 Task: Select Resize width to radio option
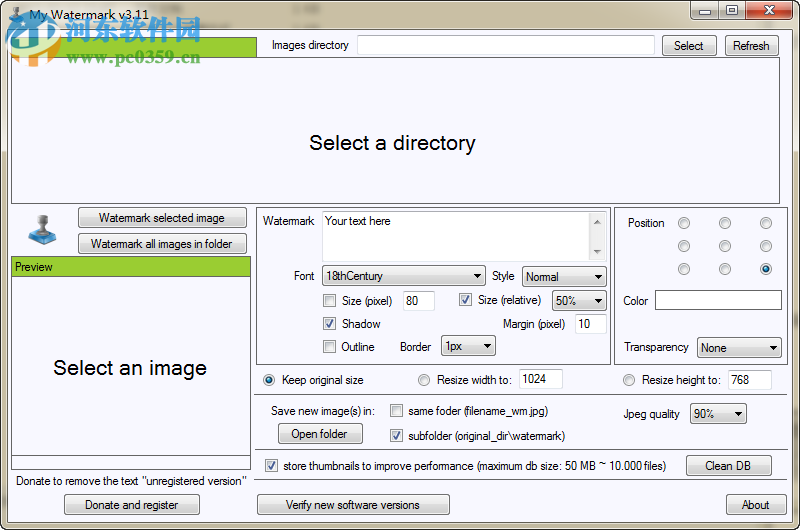click(x=424, y=380)
